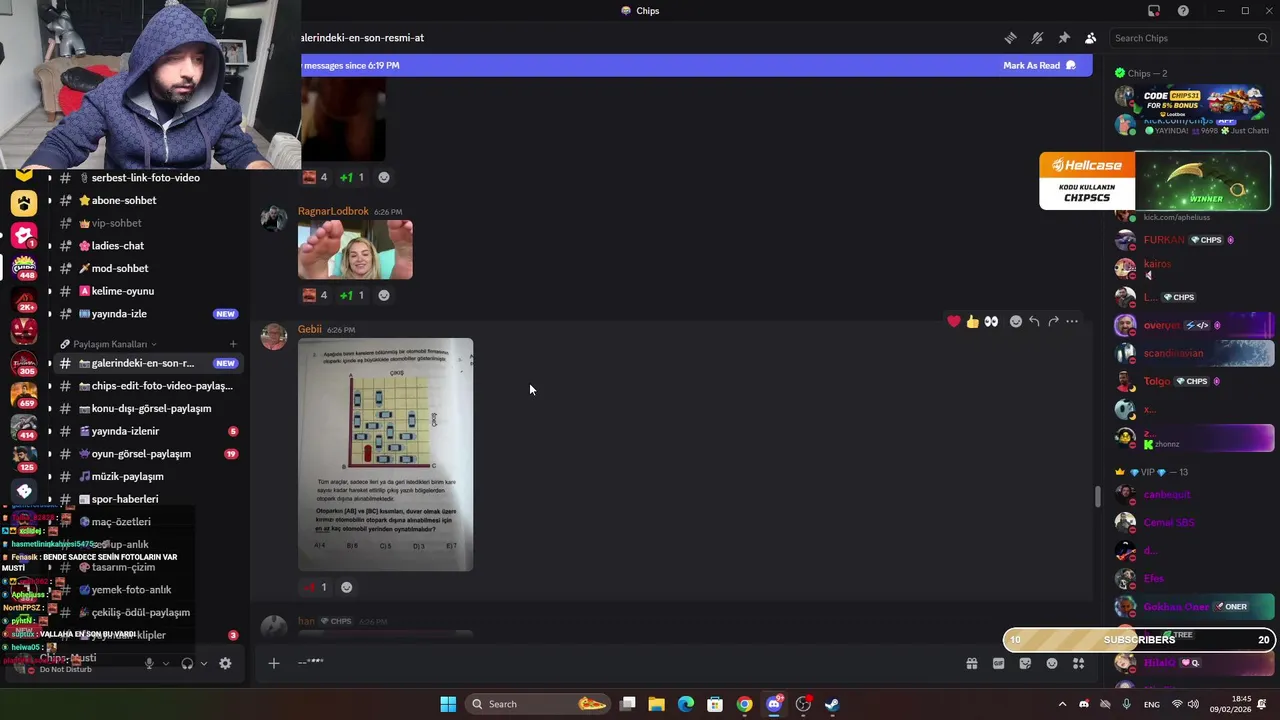This screenshot has height=720, width=1280.
Task: Show hidden system tray icons
Action: (x=1062, y=704)
